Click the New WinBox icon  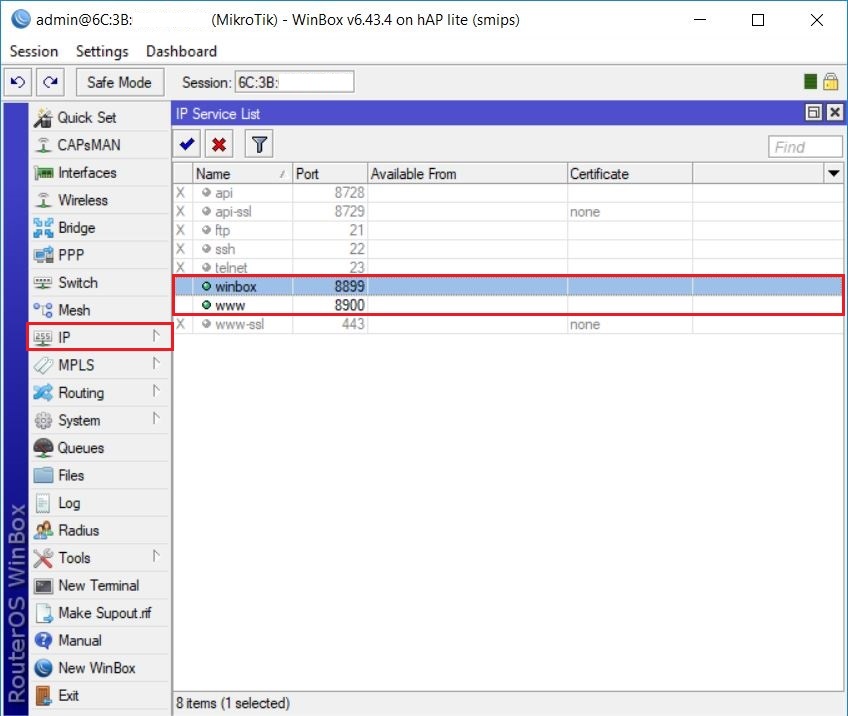(43, 668)
